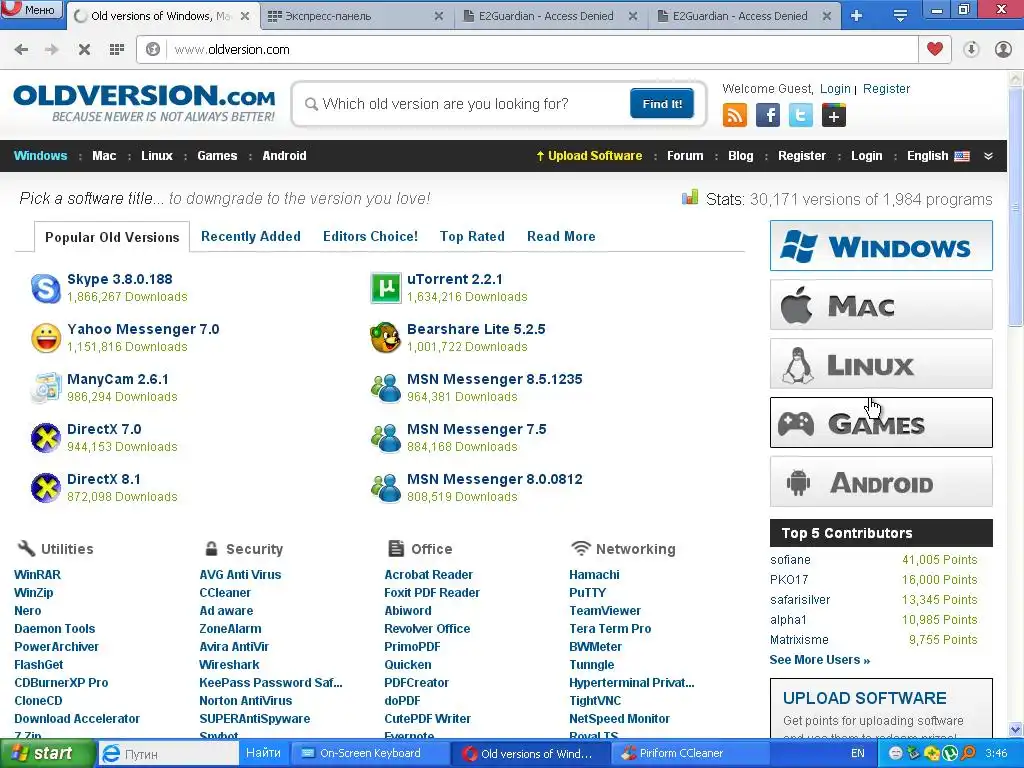
Task: Click the Skype icon
Action: pyautogui.click(x=46, y=288)
